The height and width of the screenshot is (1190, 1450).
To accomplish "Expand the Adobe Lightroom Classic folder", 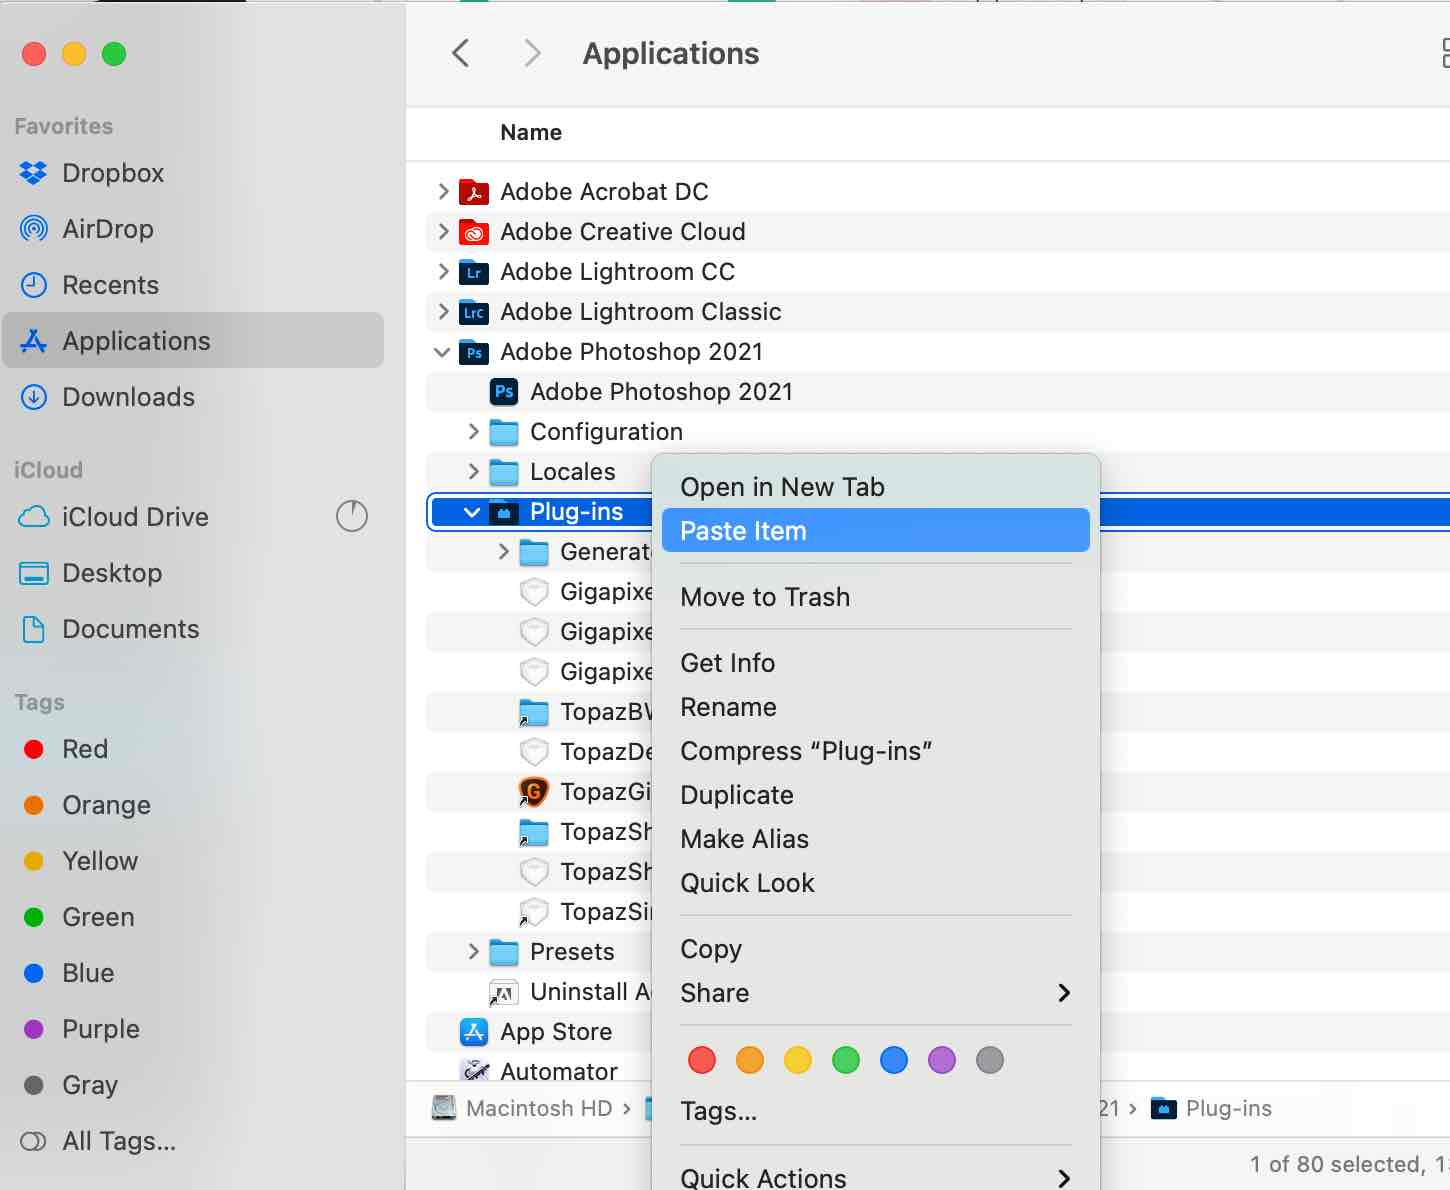I will [443, 311].
